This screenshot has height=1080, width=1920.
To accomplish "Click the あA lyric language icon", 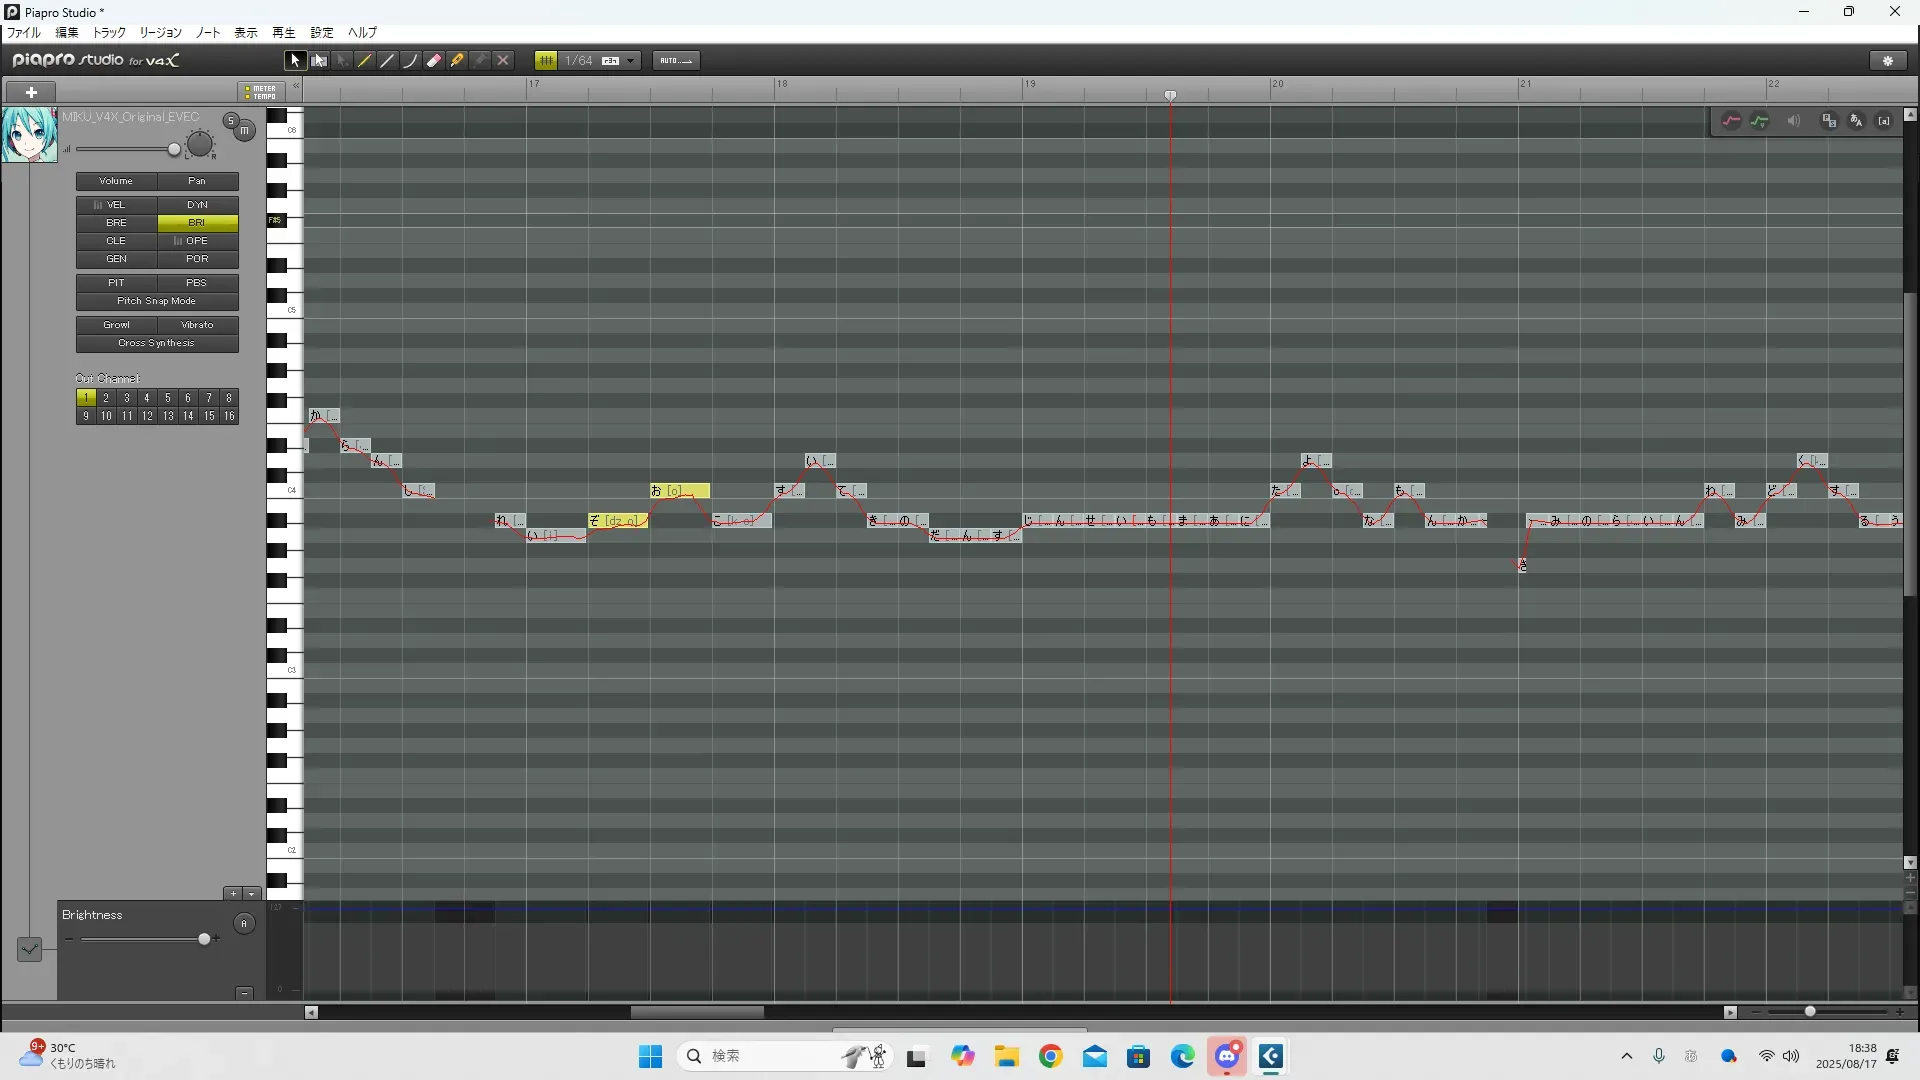I will [1856, 121].
